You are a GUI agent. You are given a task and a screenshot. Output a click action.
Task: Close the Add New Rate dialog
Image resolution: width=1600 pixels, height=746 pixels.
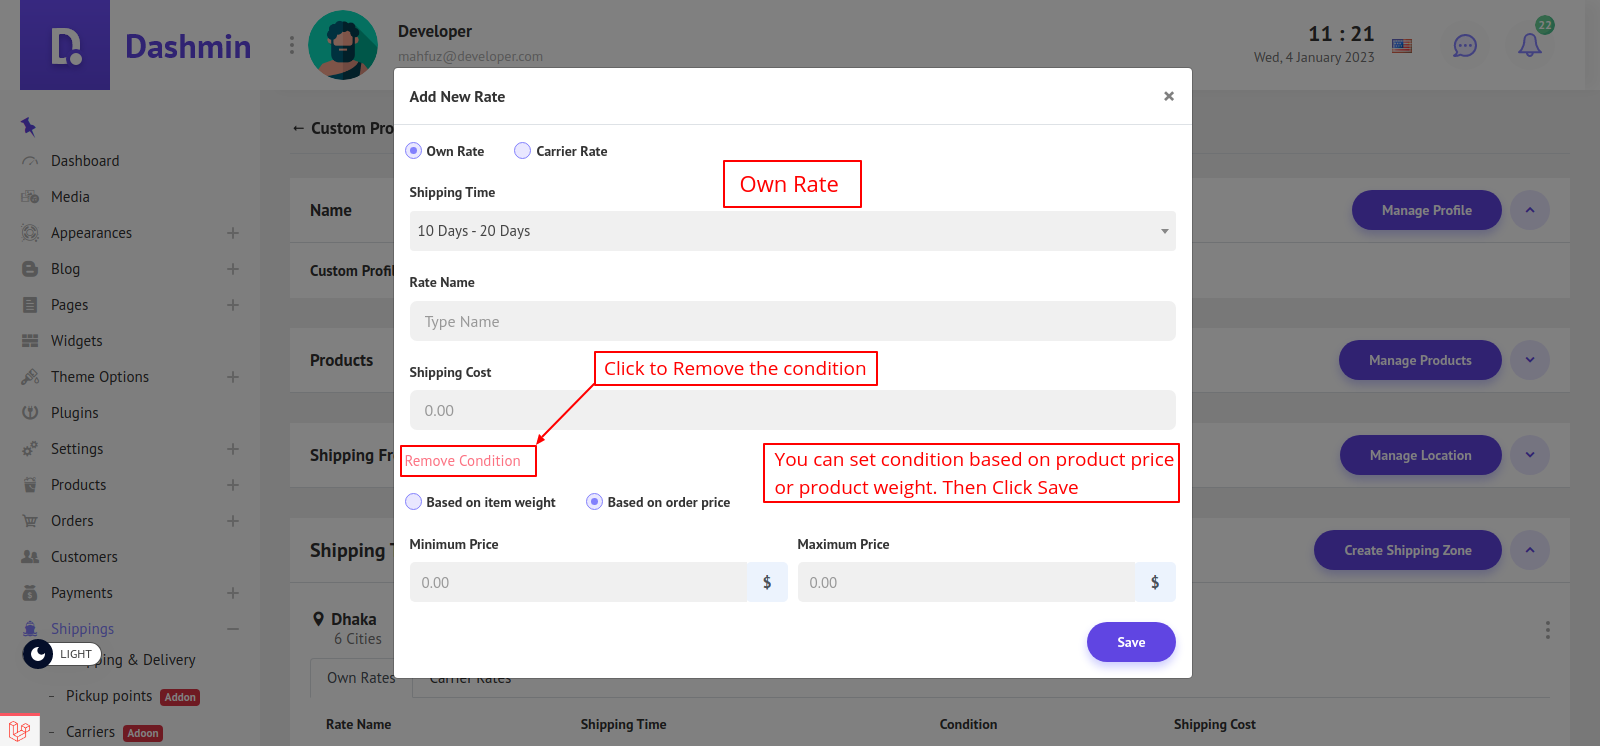click(1168, 96)
